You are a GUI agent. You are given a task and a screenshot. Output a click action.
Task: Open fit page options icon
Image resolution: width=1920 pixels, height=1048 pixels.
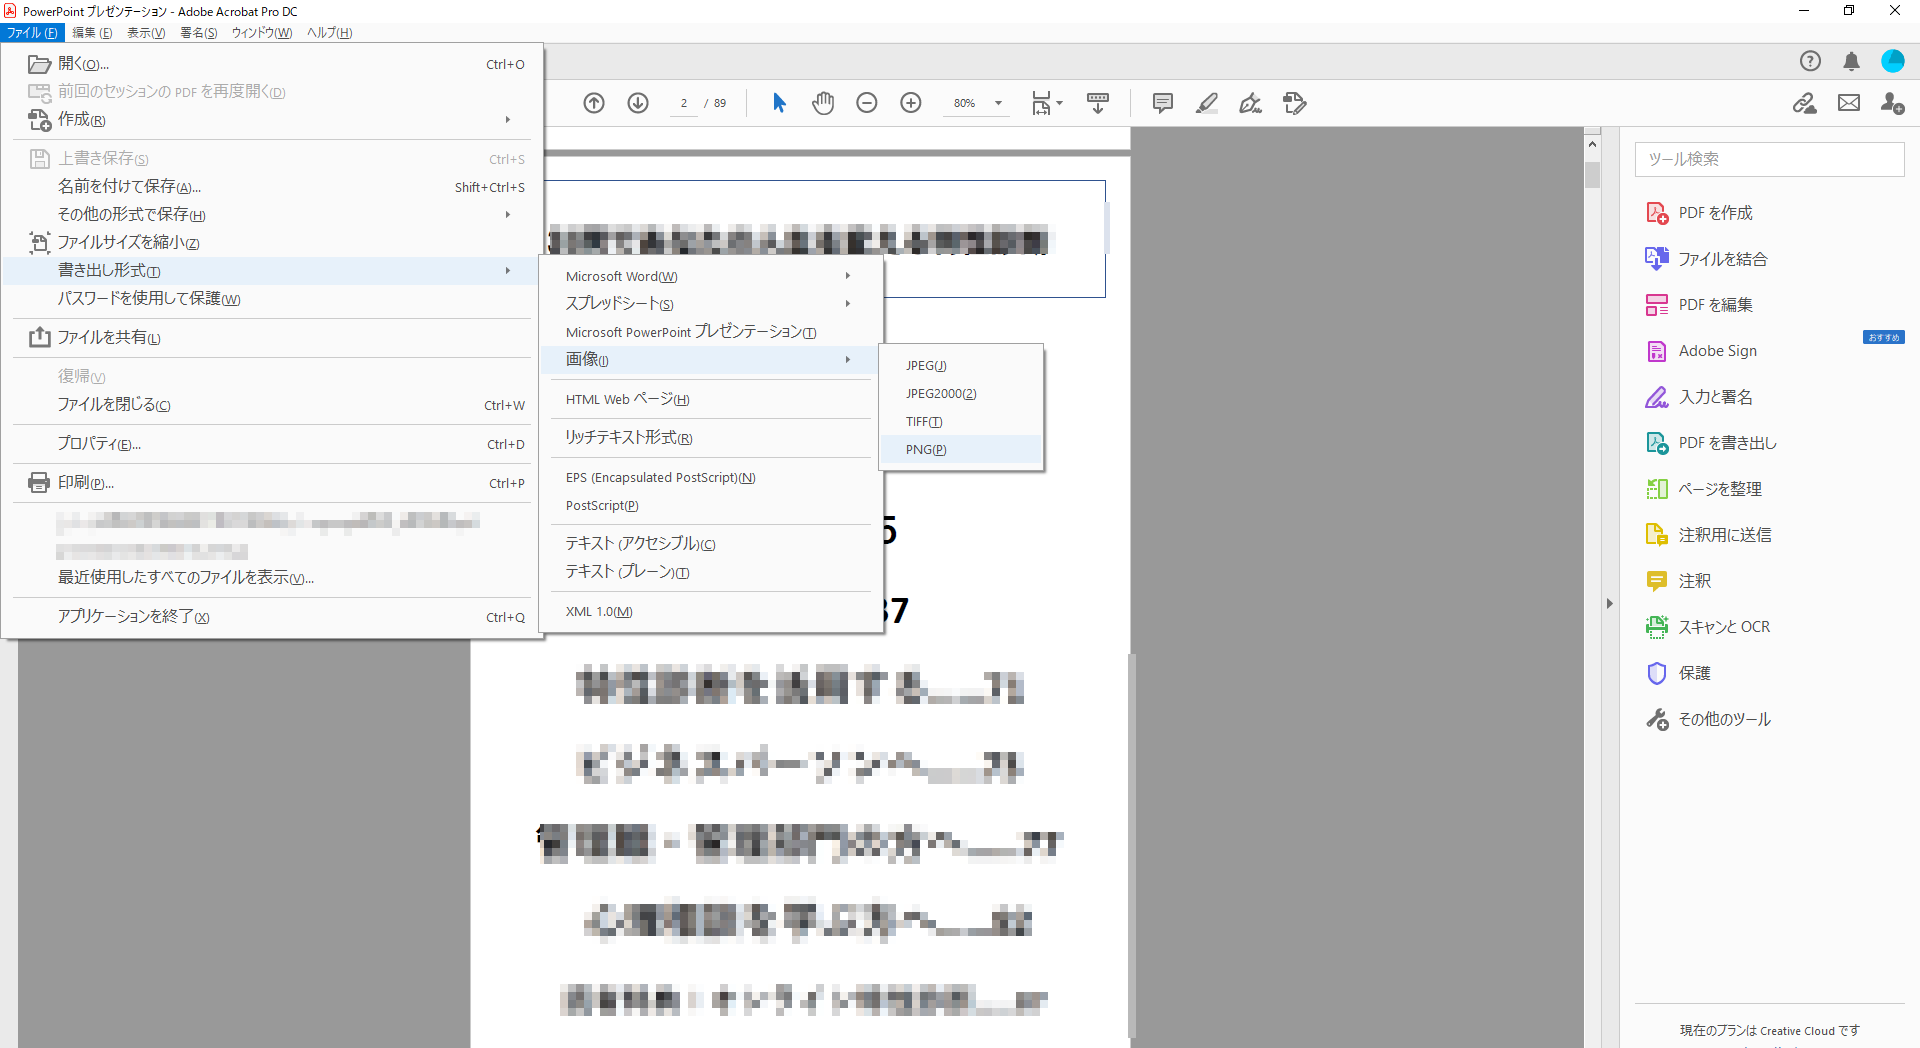[1047, 103]
